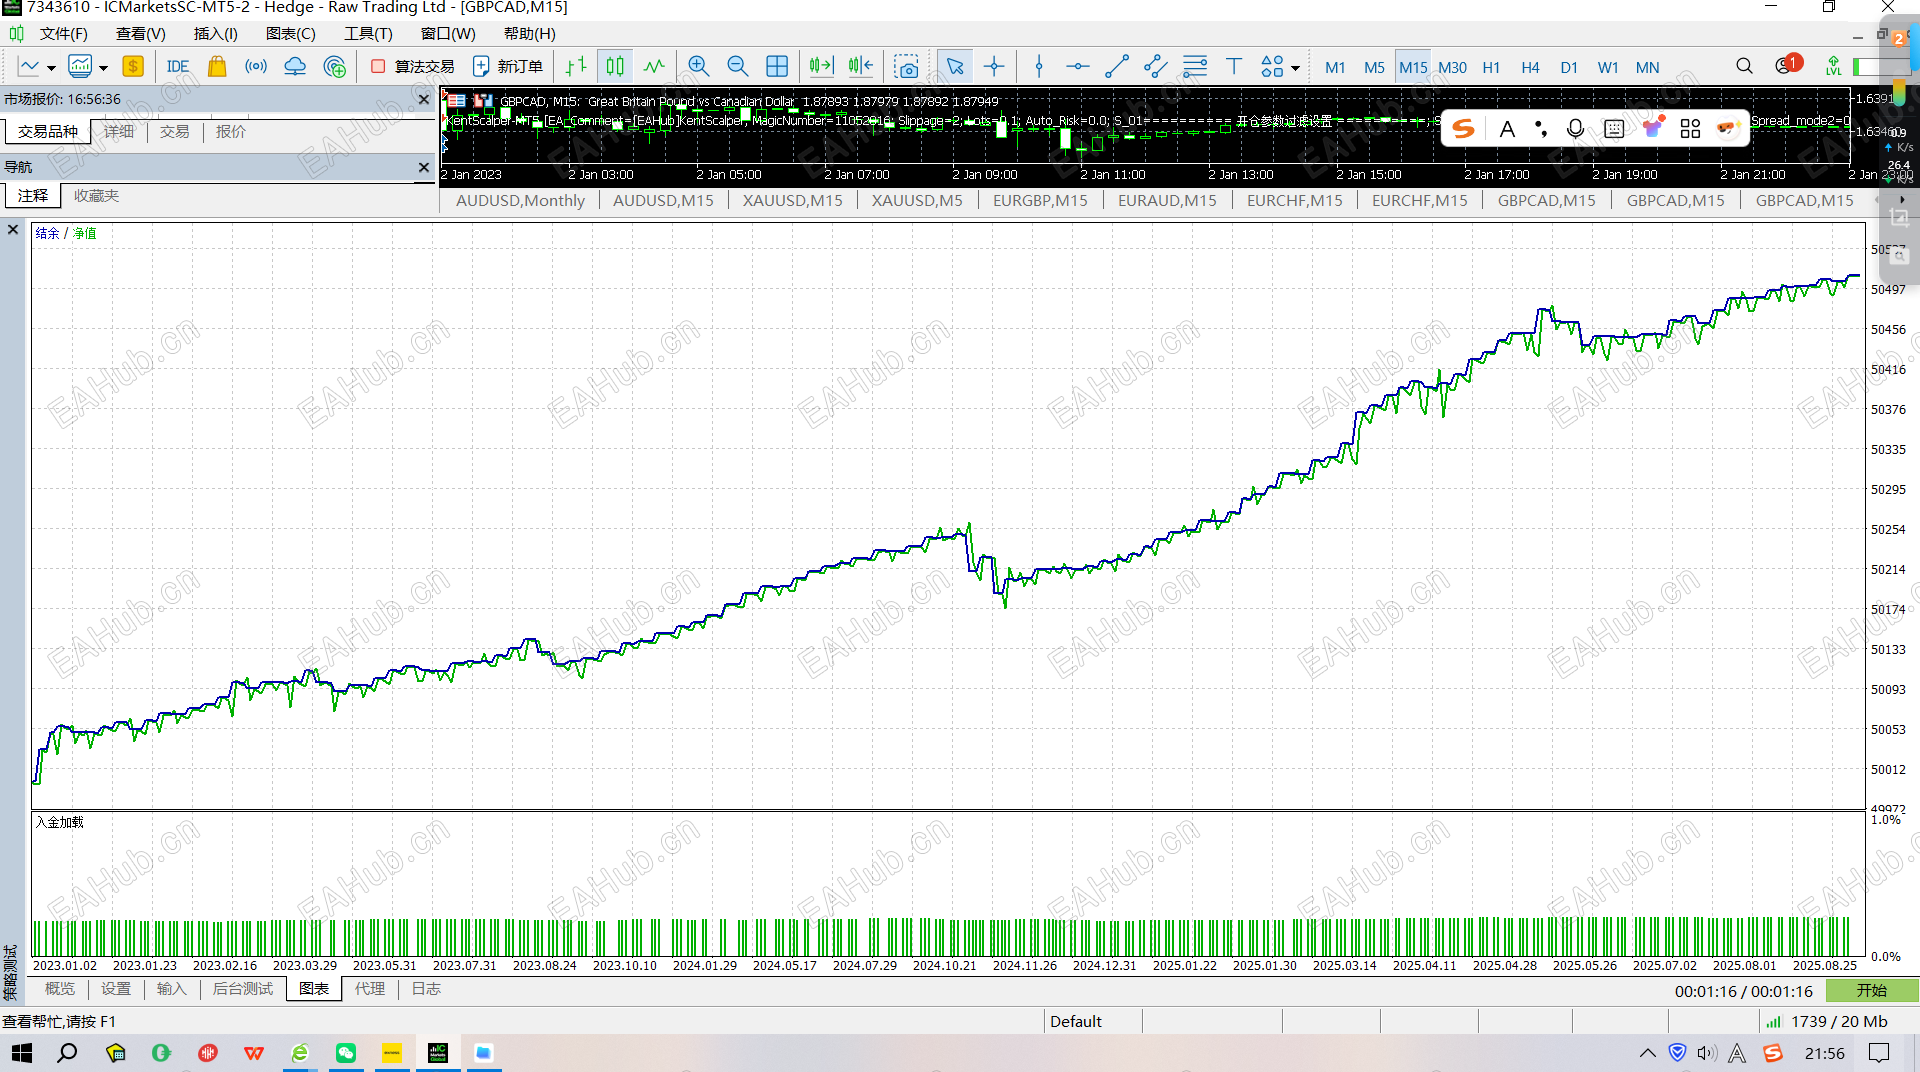Close the 市场报价 market watch panel
1920x1072 pixels.
(424, 99)
